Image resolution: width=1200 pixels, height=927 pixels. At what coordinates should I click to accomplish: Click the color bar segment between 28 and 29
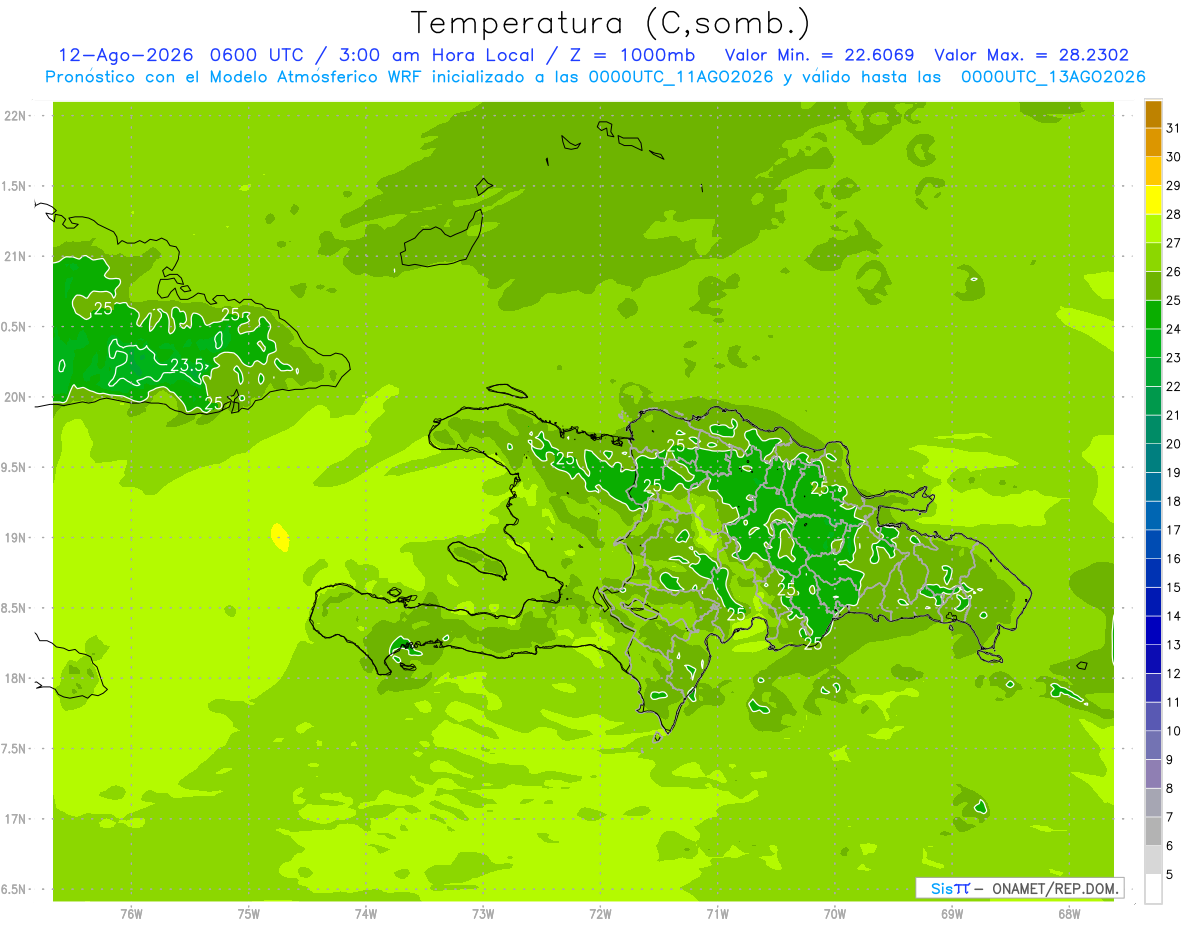pyautogui.click(x=1153, y=200)
